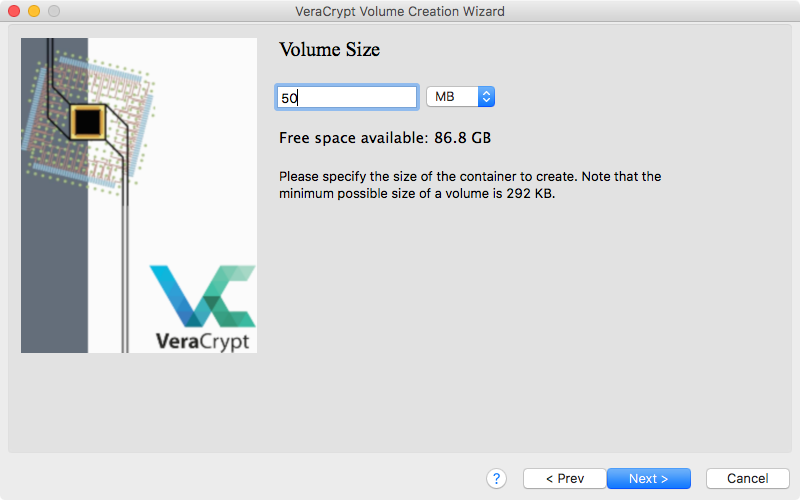
Task: Open the MB size unit dropdown
Action: 460,96
